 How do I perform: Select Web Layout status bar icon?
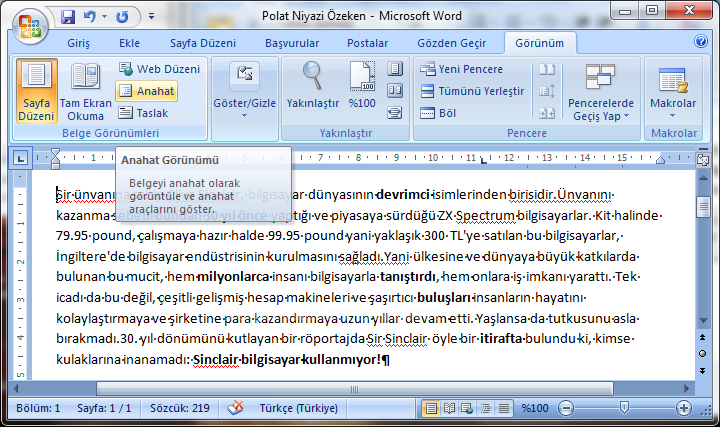[x=467, y=408]
